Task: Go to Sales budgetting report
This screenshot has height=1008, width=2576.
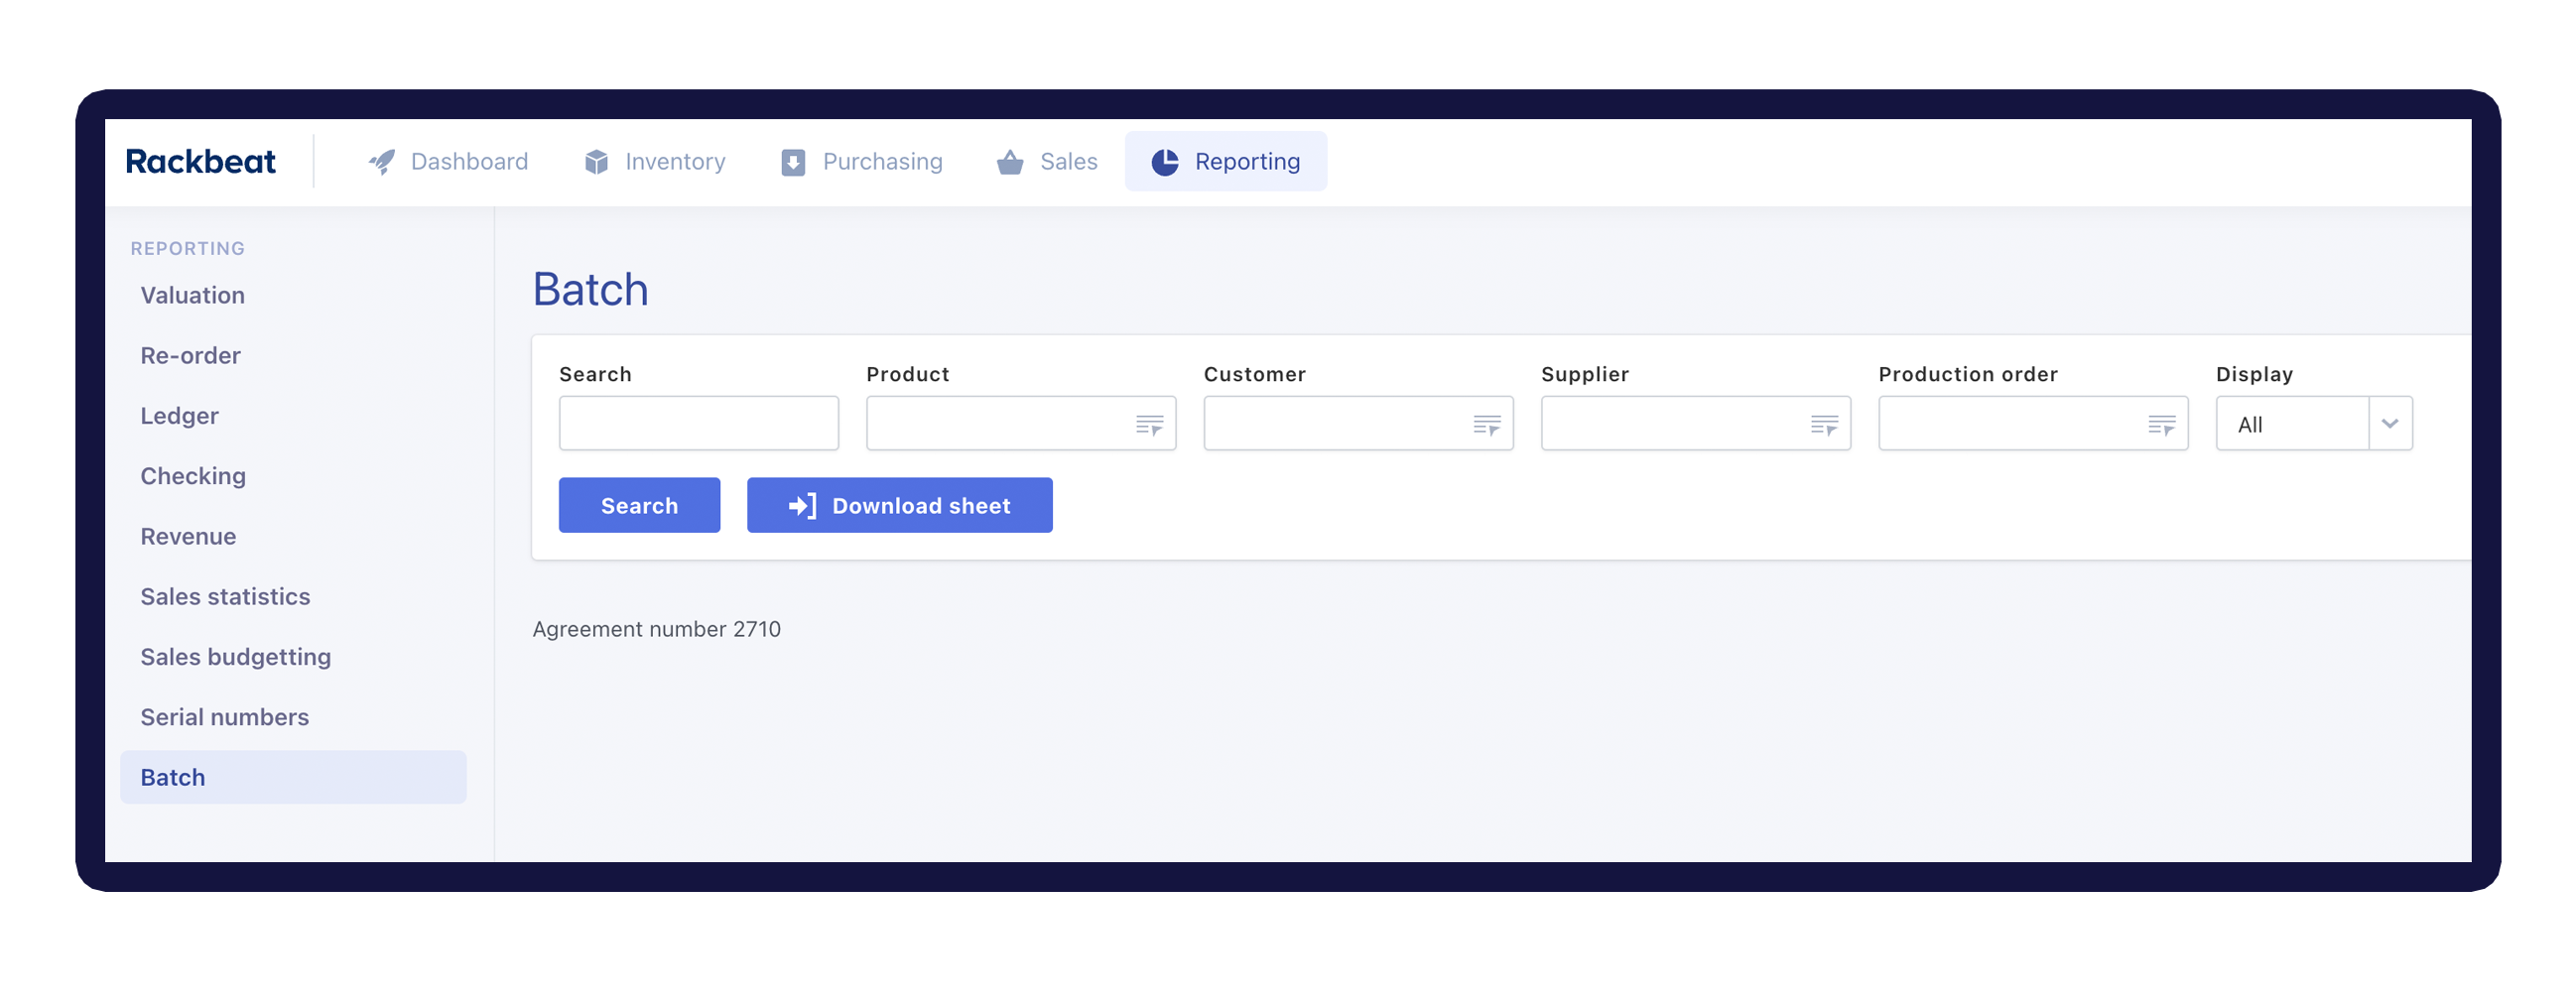Action: (235, 657)
